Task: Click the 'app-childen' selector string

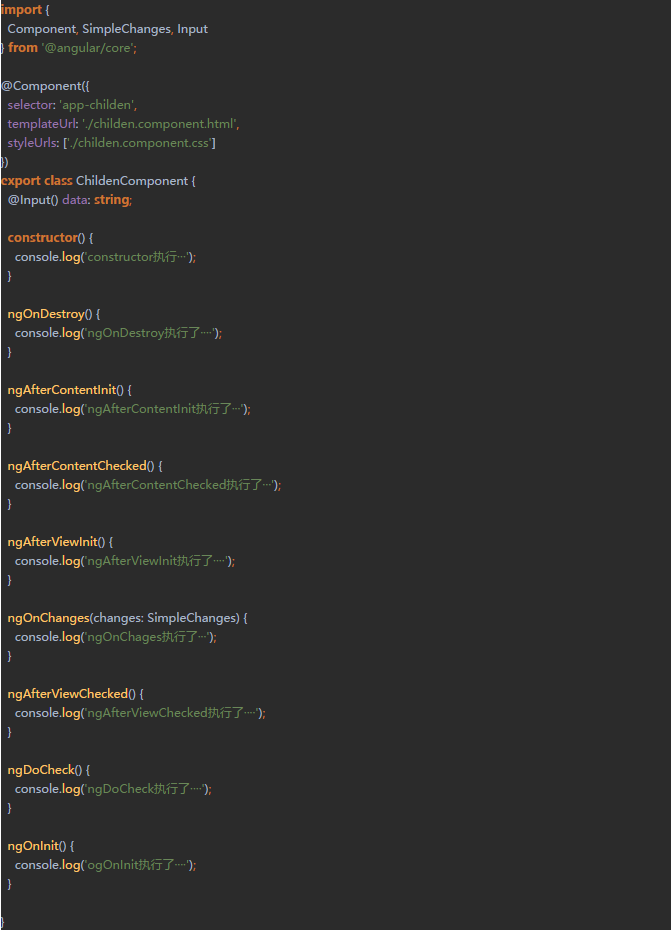Action: tap(97, 105)
